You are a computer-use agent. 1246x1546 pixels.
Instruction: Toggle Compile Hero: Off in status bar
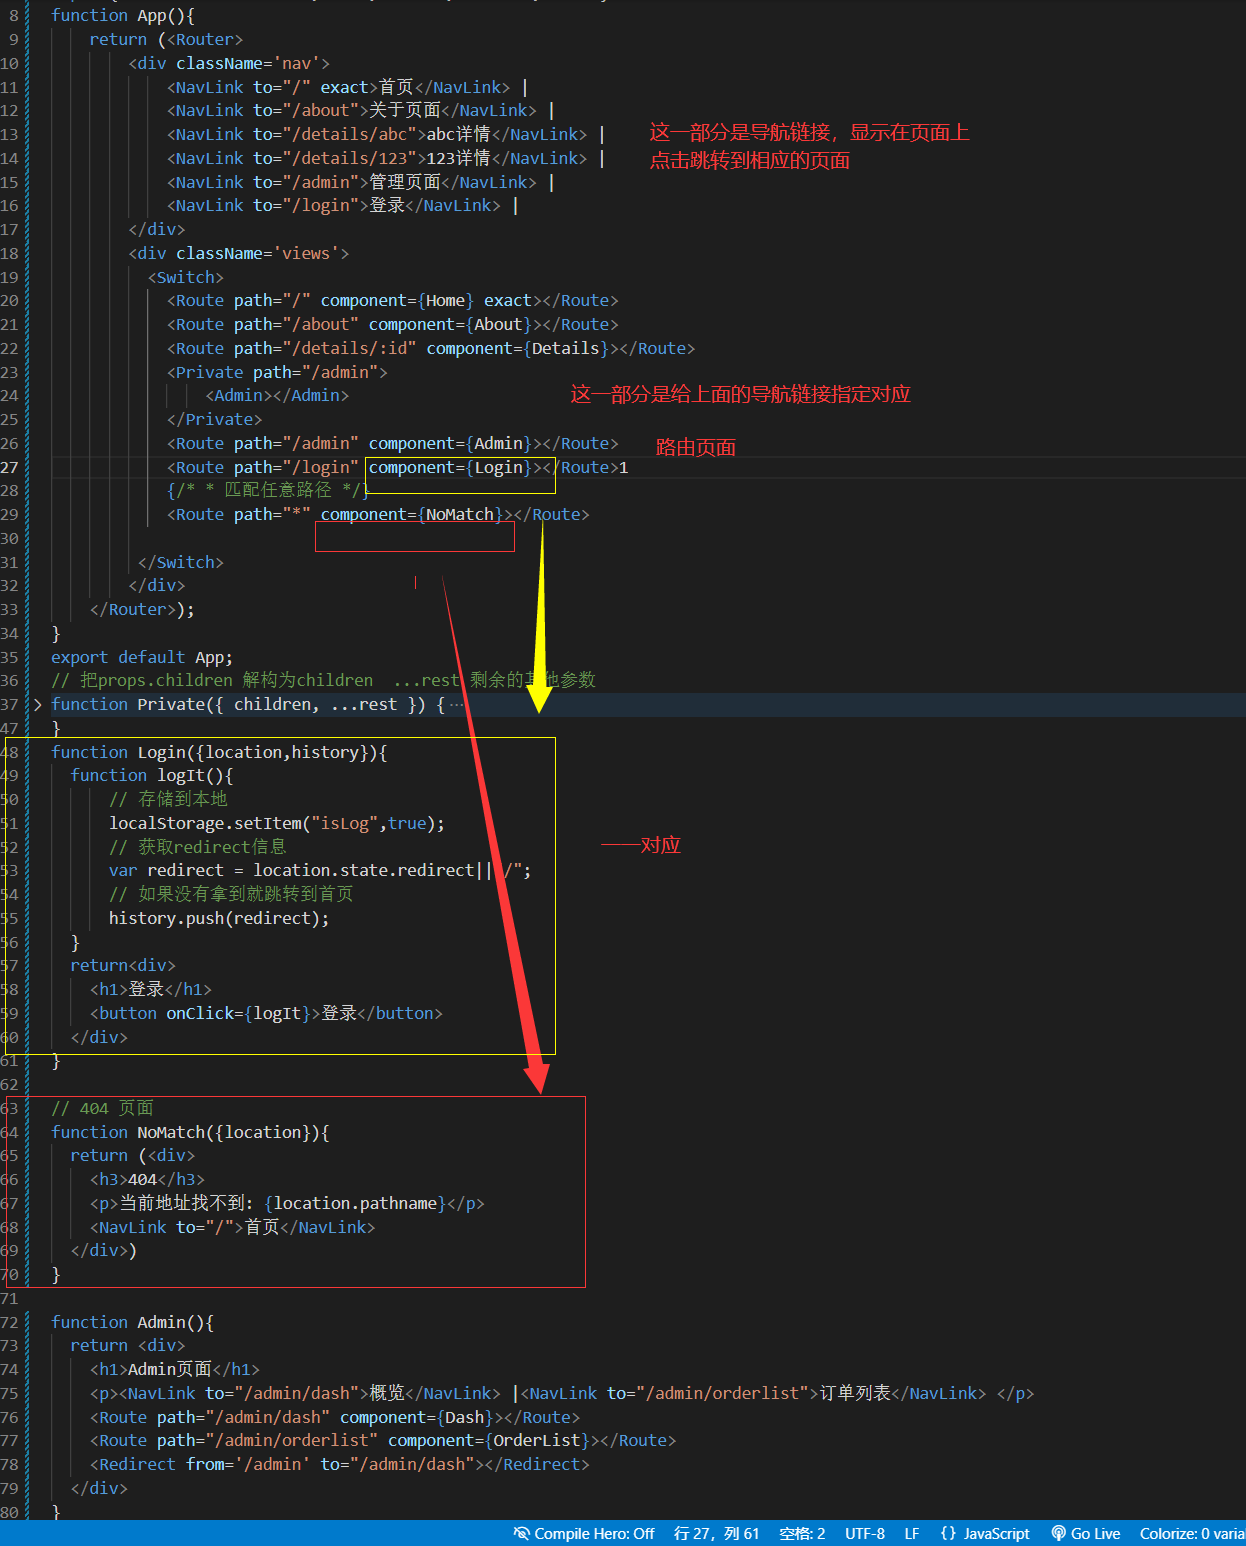584,1533
